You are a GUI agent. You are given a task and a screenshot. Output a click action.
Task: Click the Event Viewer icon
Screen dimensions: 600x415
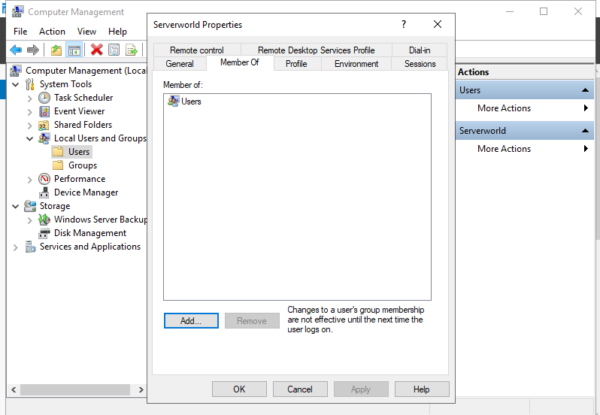44,111
